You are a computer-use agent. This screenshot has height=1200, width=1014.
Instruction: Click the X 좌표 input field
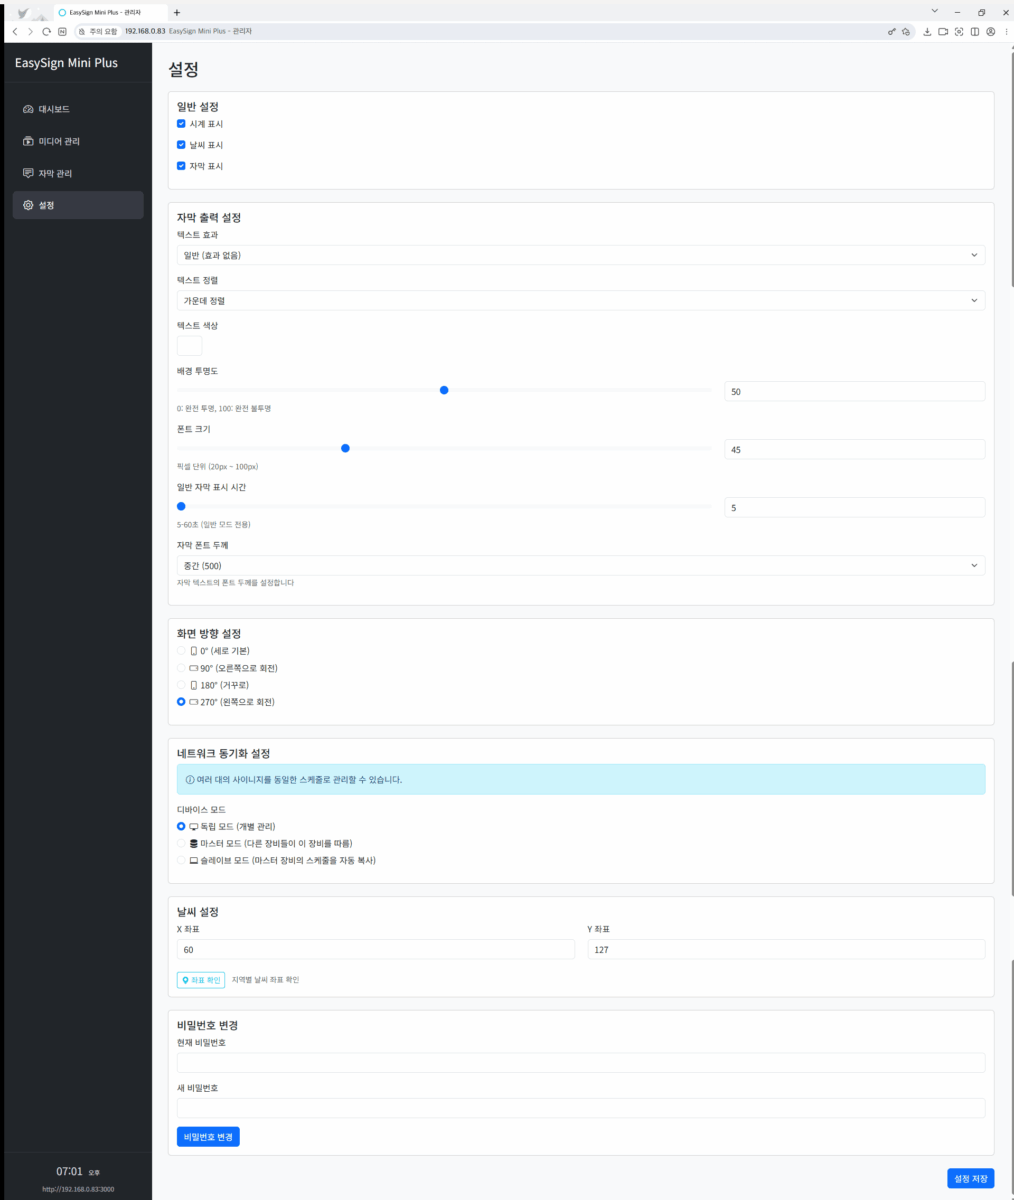coord(376,950)
